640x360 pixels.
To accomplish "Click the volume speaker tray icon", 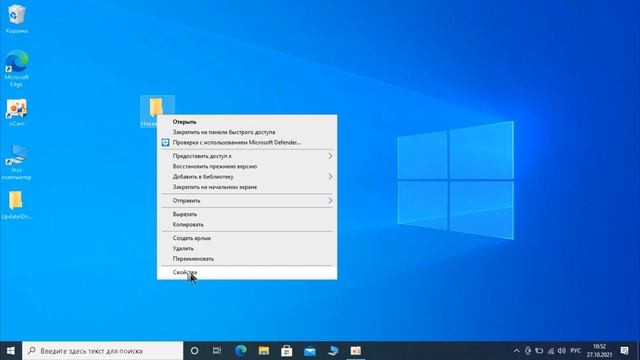I will coord(562,351).
